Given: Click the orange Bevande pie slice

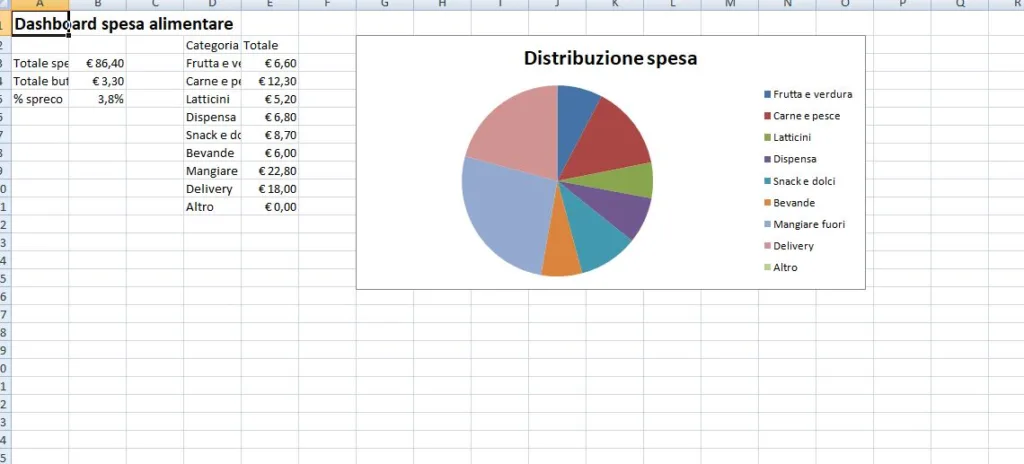Looking at the screenshot, I should click(x=562, y=259).
